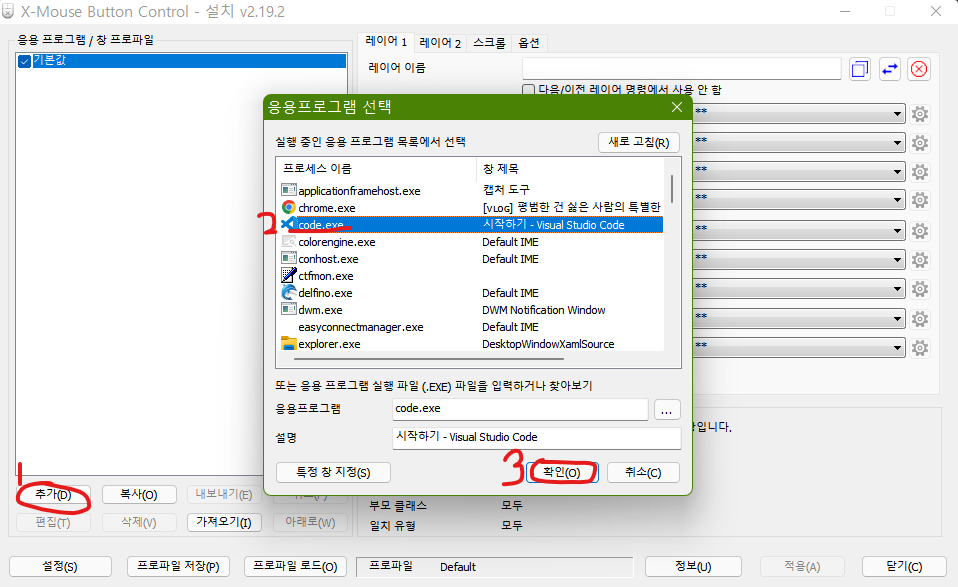Click the applicationframehost.exe process icon
This screenshot has width=958, height=587.
(x=288, y=191)
